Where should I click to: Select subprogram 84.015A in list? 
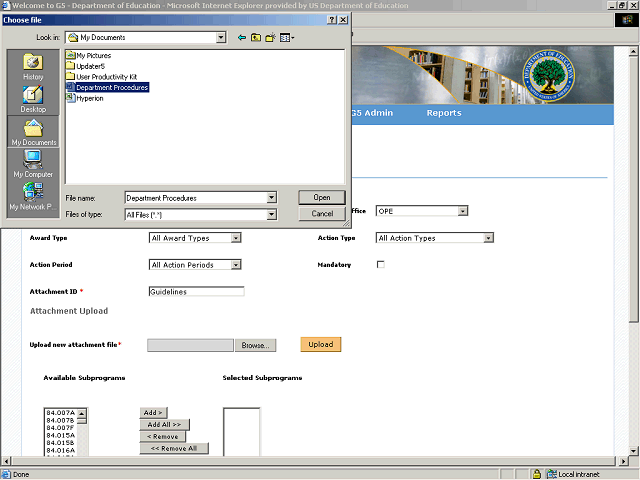(60, 436)
